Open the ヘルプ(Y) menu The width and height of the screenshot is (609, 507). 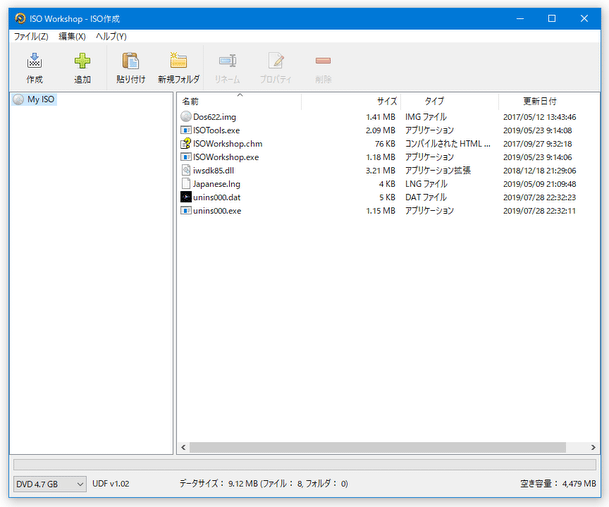[x=111, y=36]
